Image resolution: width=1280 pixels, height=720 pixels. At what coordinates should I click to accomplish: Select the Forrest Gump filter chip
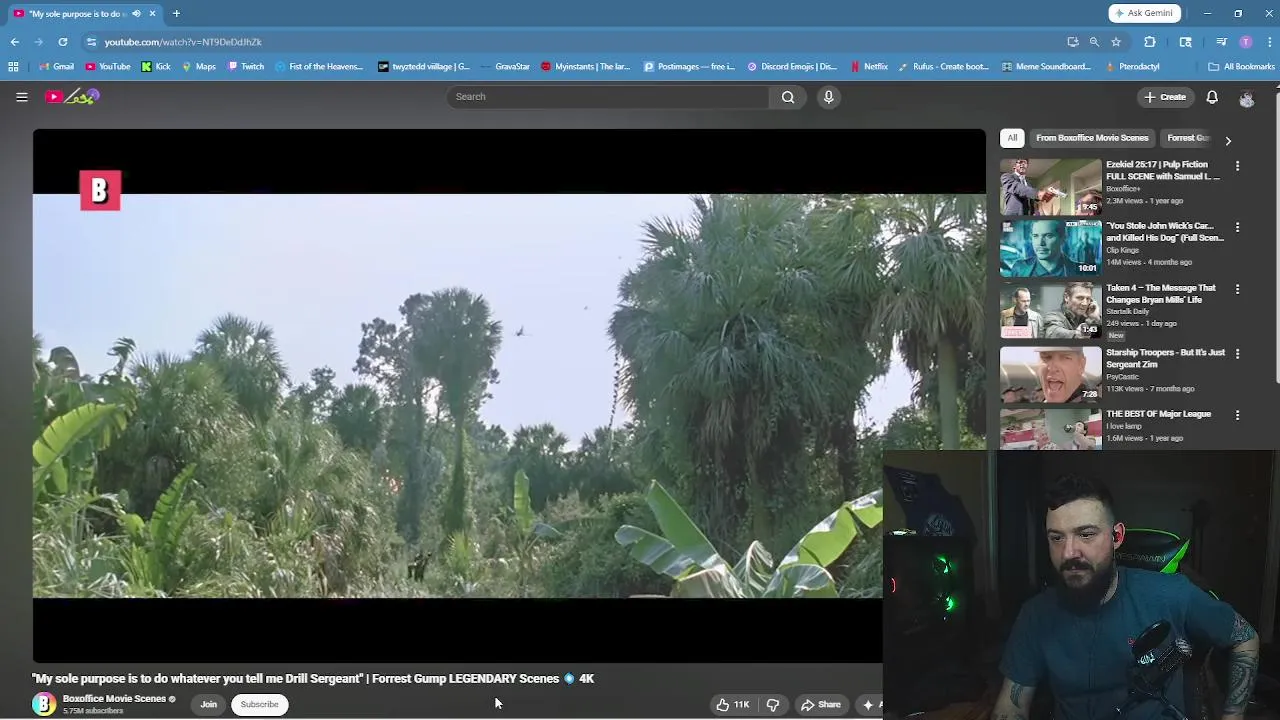[1188, 138]
